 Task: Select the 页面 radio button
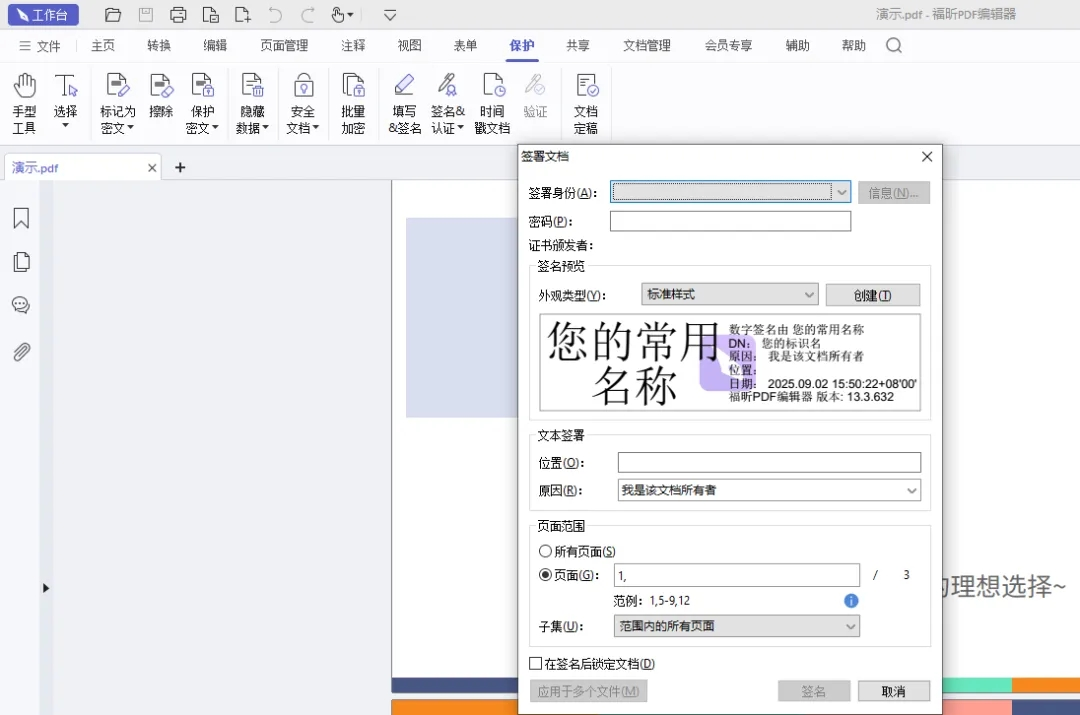coord(545,574)
